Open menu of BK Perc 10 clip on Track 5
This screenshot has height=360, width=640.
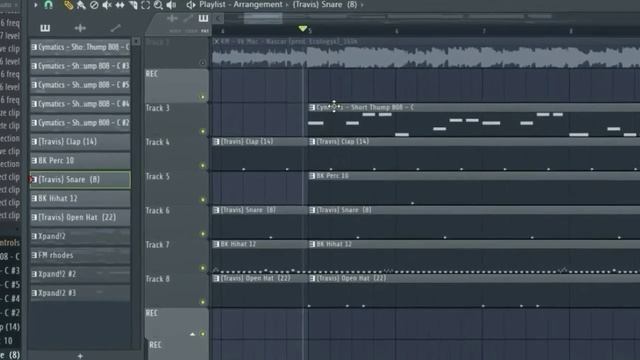pos(312,176)
